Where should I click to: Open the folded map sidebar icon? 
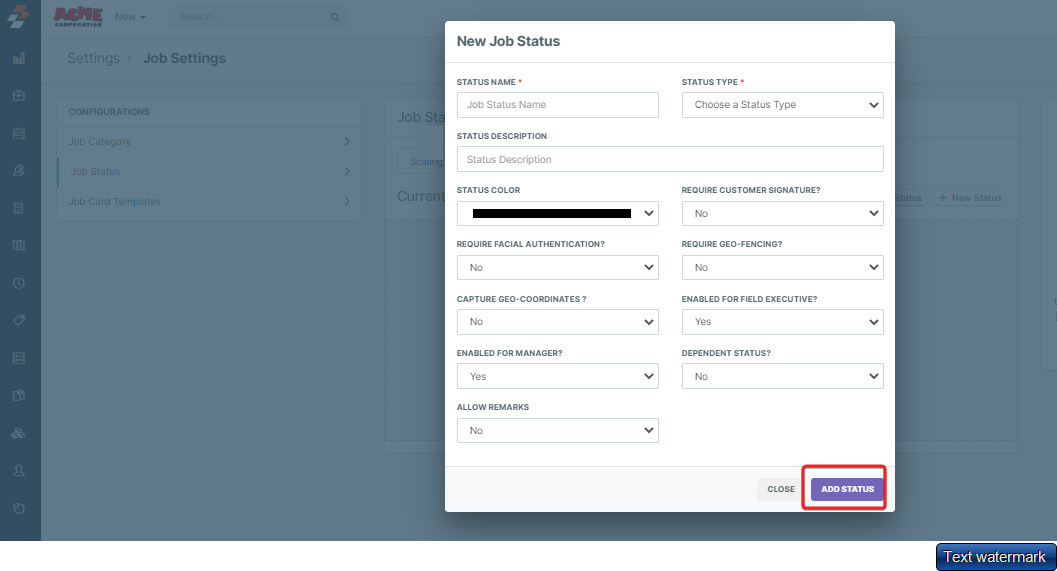(19, 245)
